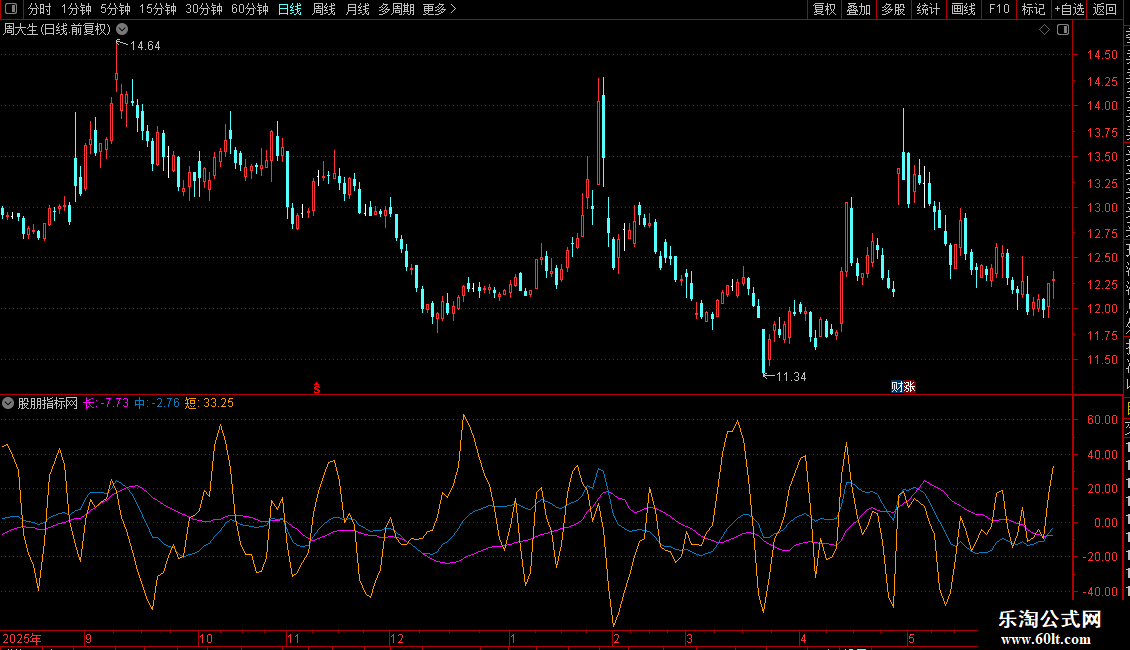
Task: Open the 股朋指标网 indicator dropdown arrow
Action: [8, 403]
